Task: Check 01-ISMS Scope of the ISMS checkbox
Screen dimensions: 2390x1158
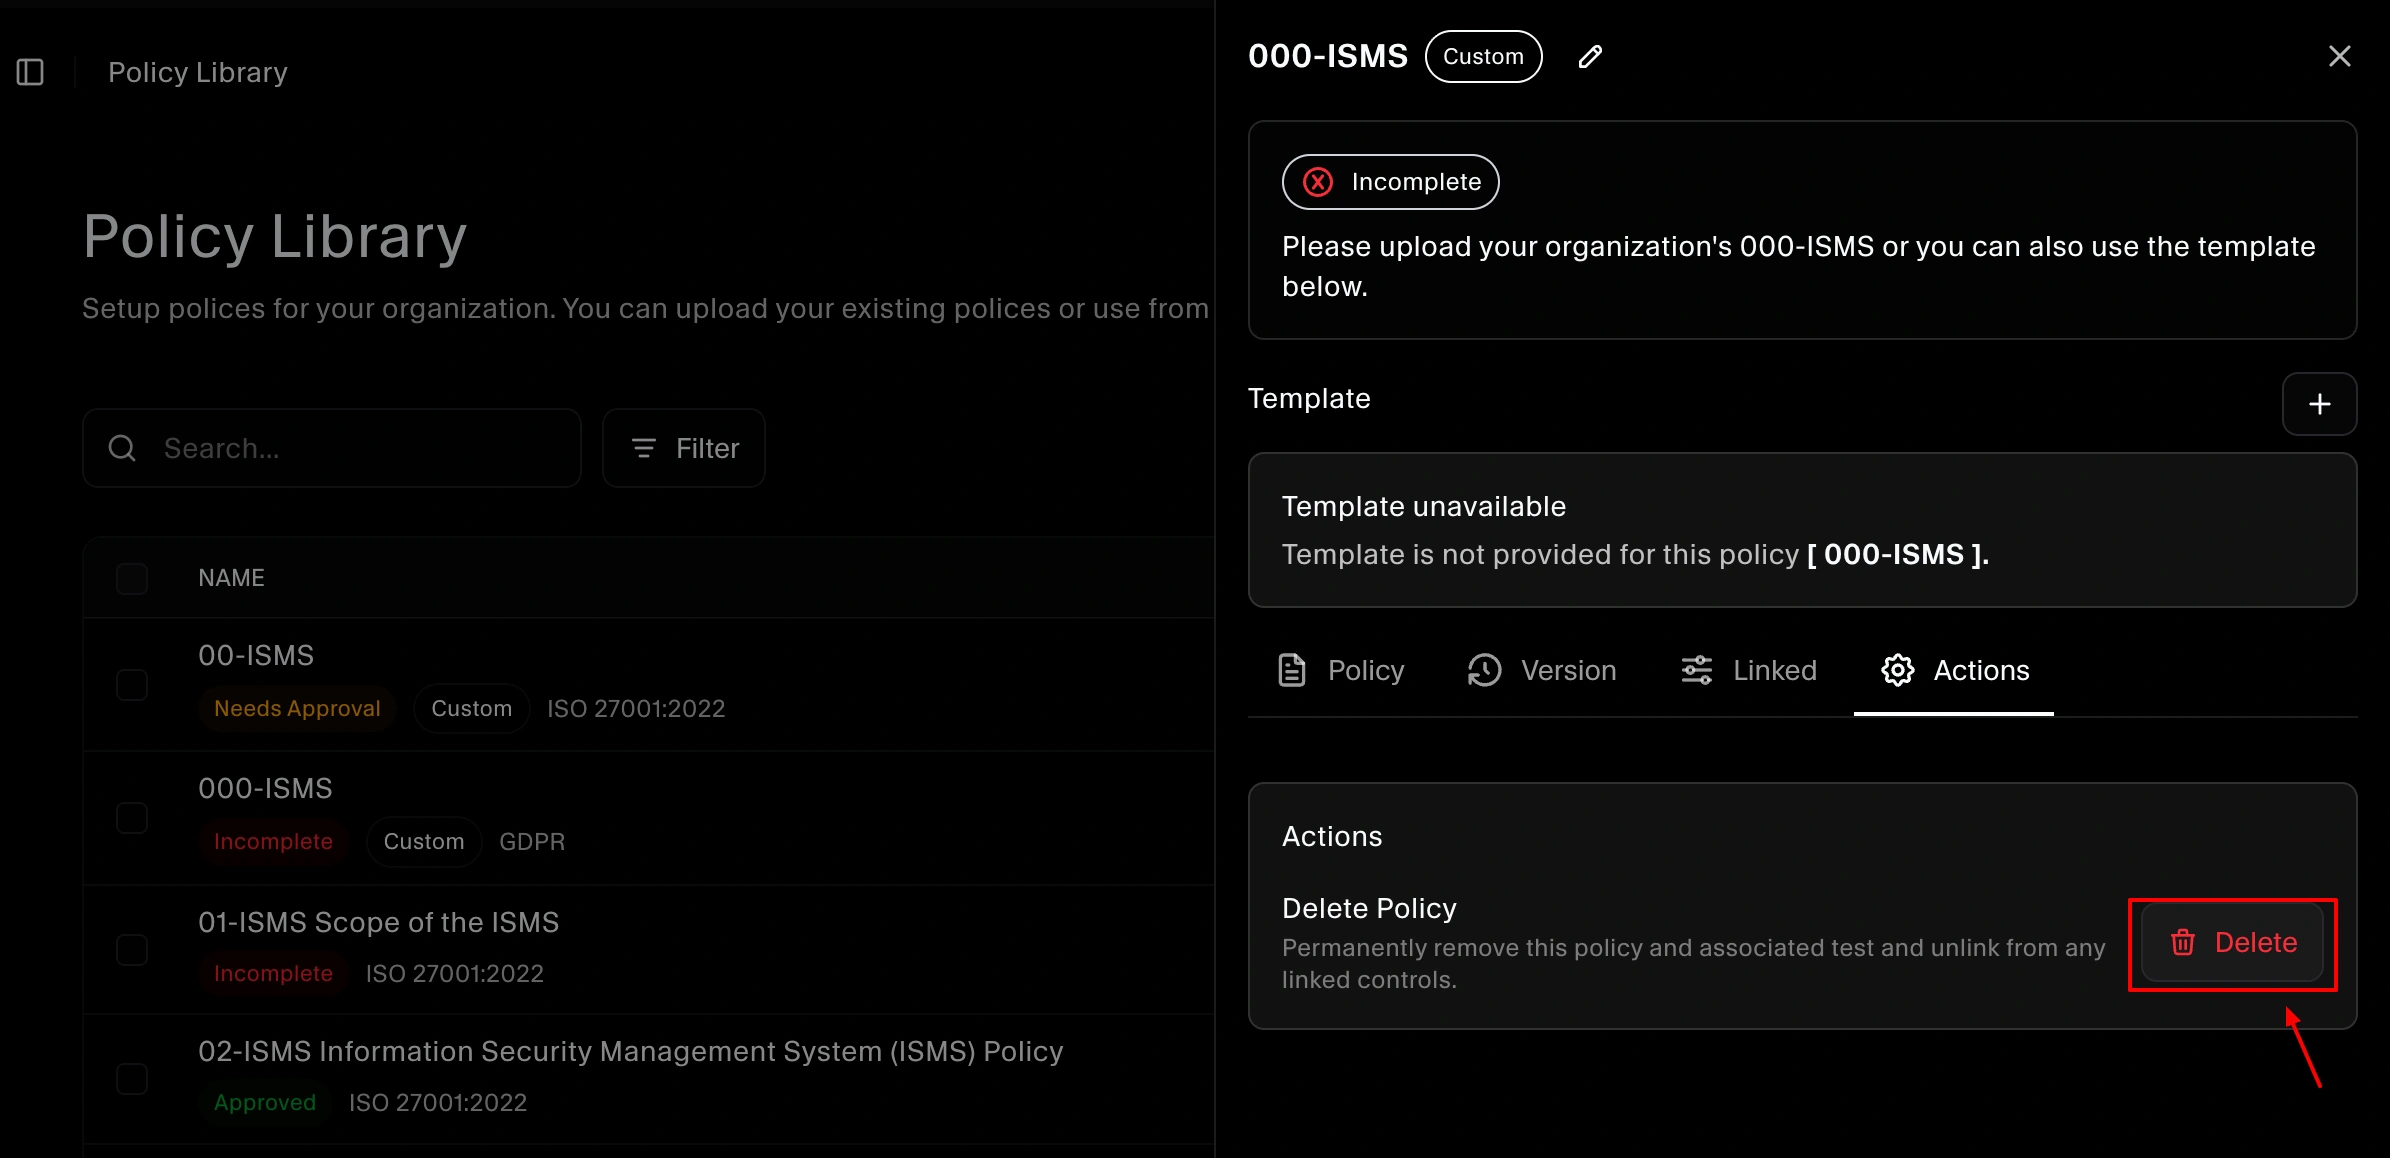Action: (x=132, y=949)
